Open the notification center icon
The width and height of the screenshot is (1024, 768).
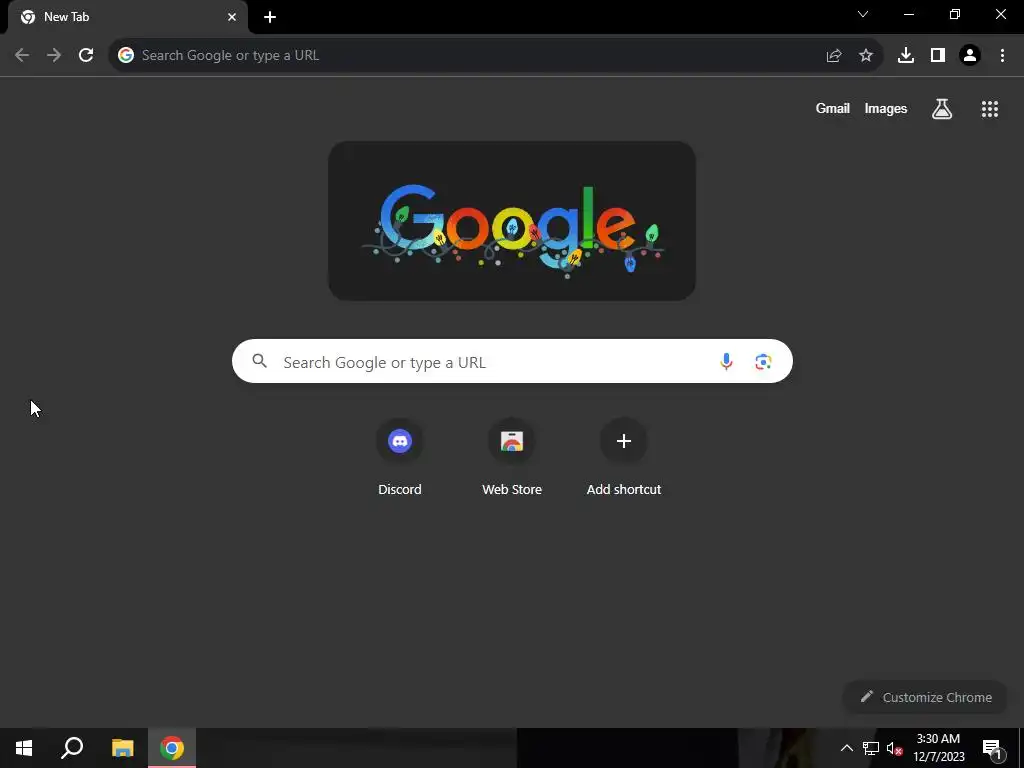(992, 748)
